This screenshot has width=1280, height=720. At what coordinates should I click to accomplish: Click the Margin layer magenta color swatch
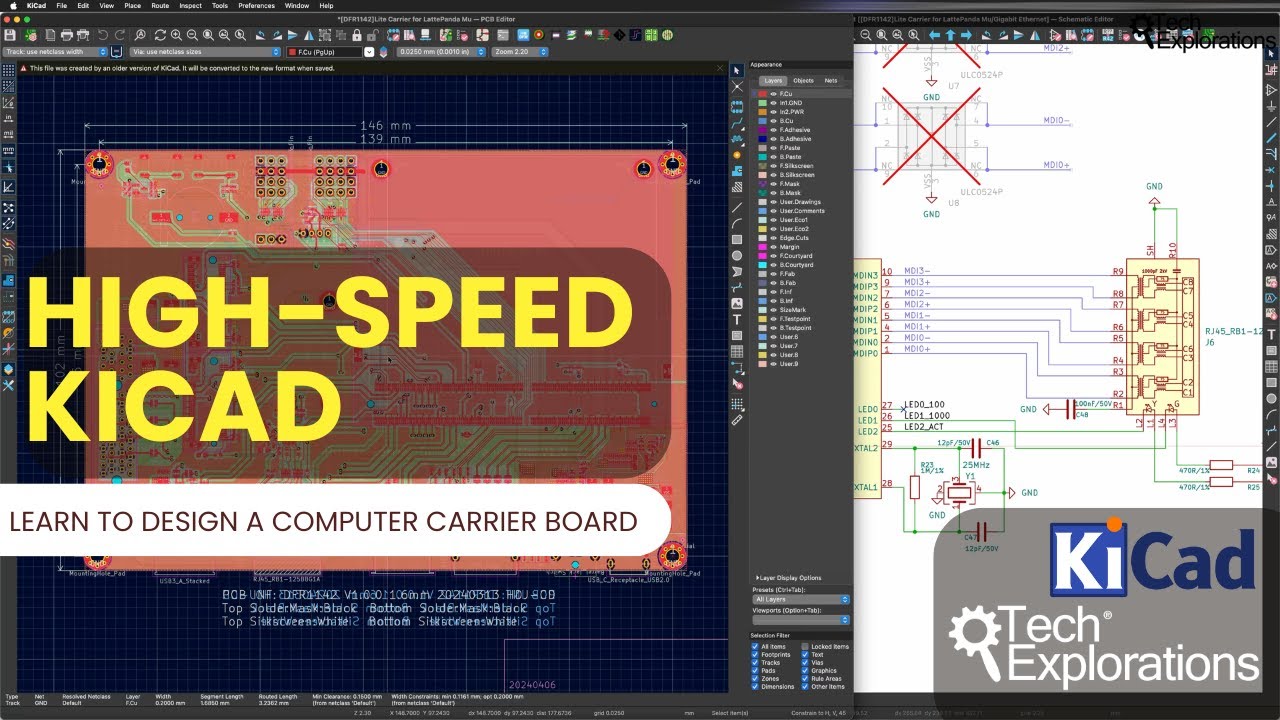pyautogui.click(x=762, y=247)
